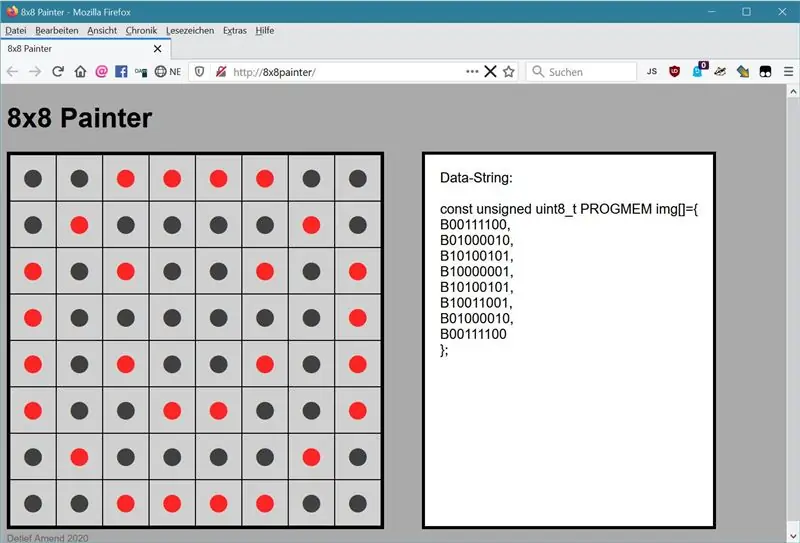Click the Data-String: label
This screenshot has width=800, height=543.
coord(476,178)
